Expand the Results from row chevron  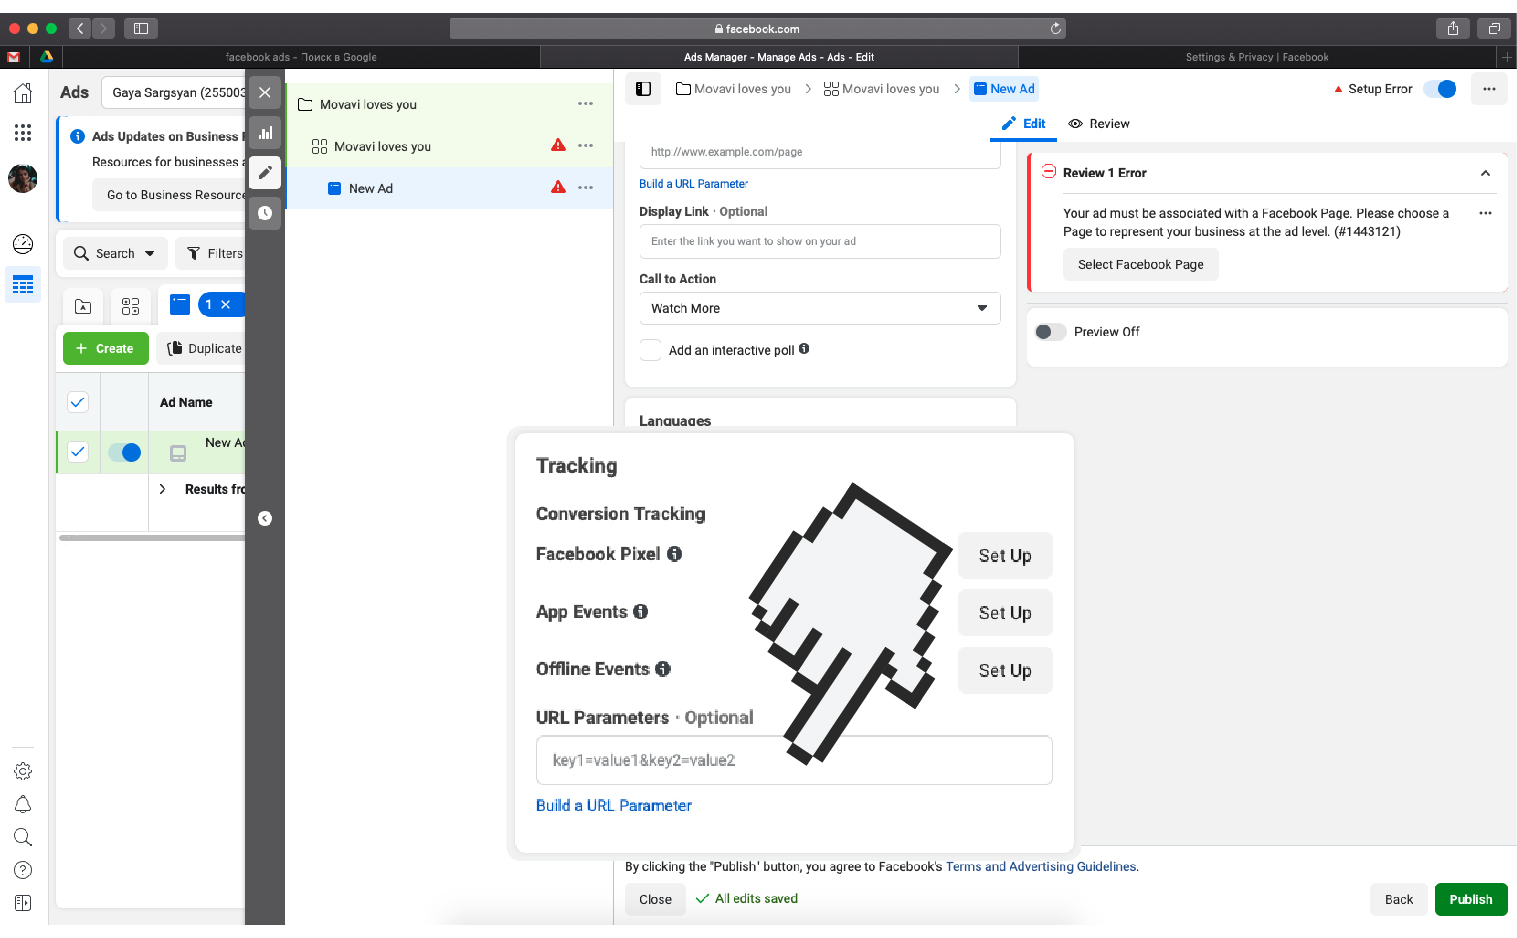[162, 489]
